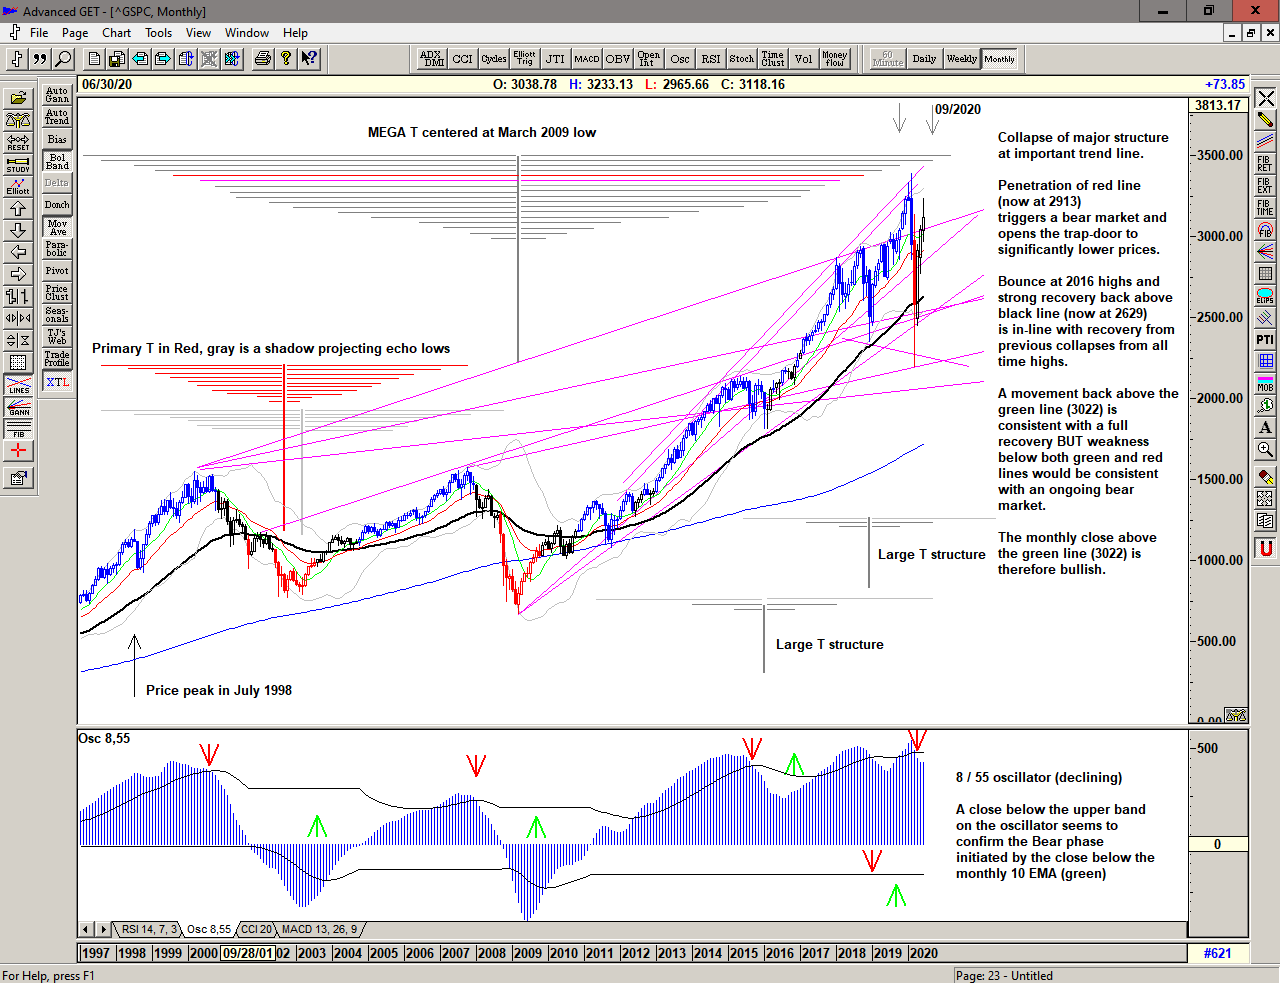
Task: Click the Elliott wave tool icon
Action: pos(18,186)
